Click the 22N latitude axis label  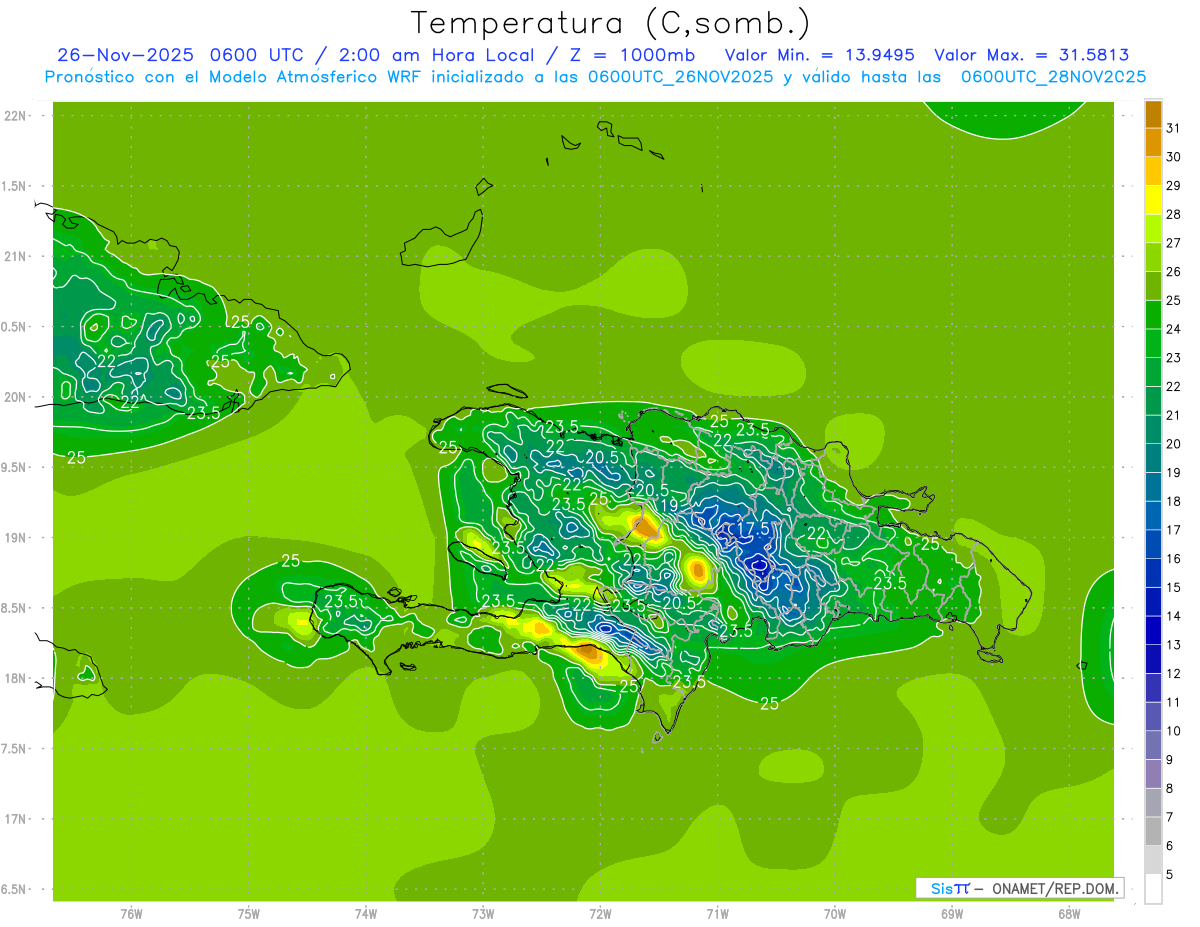pos(15,115)
